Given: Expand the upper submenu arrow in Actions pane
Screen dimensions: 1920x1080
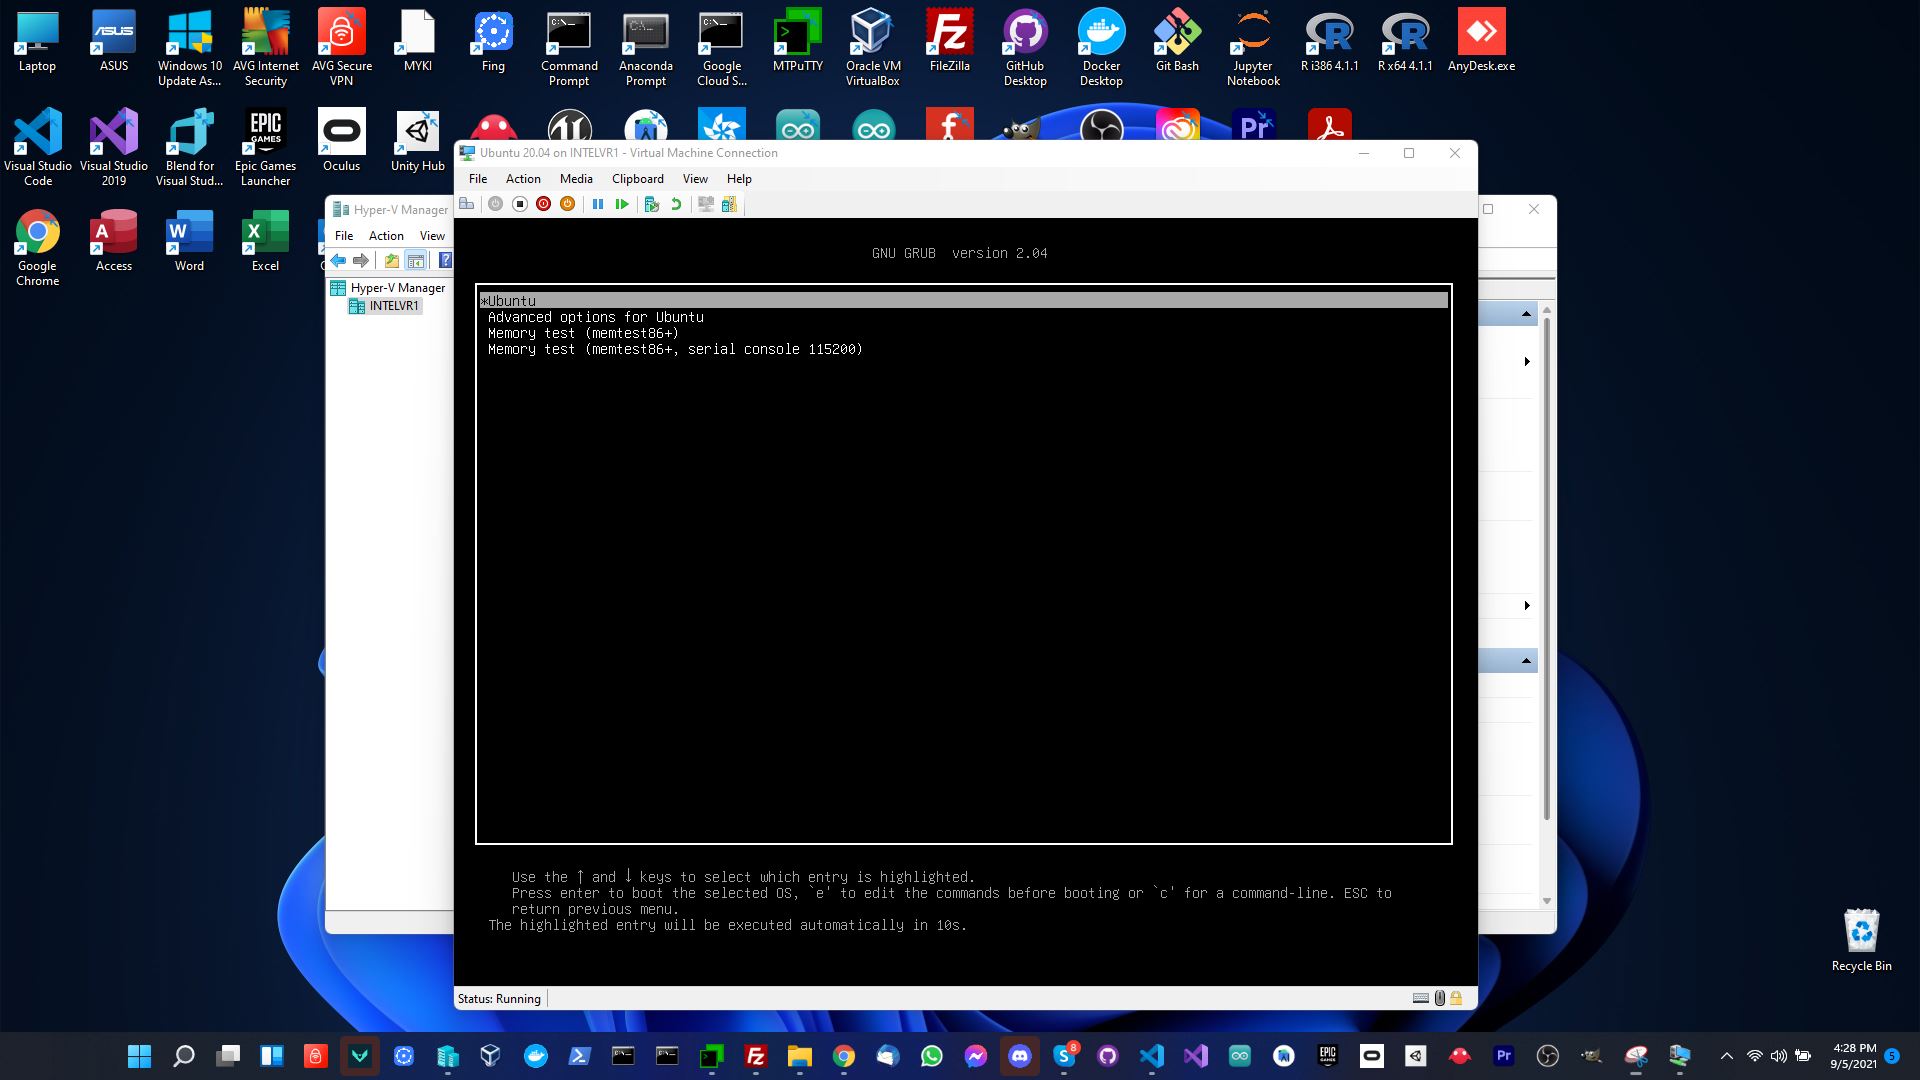Looking at the screenshot, I should click(1527, 361).
